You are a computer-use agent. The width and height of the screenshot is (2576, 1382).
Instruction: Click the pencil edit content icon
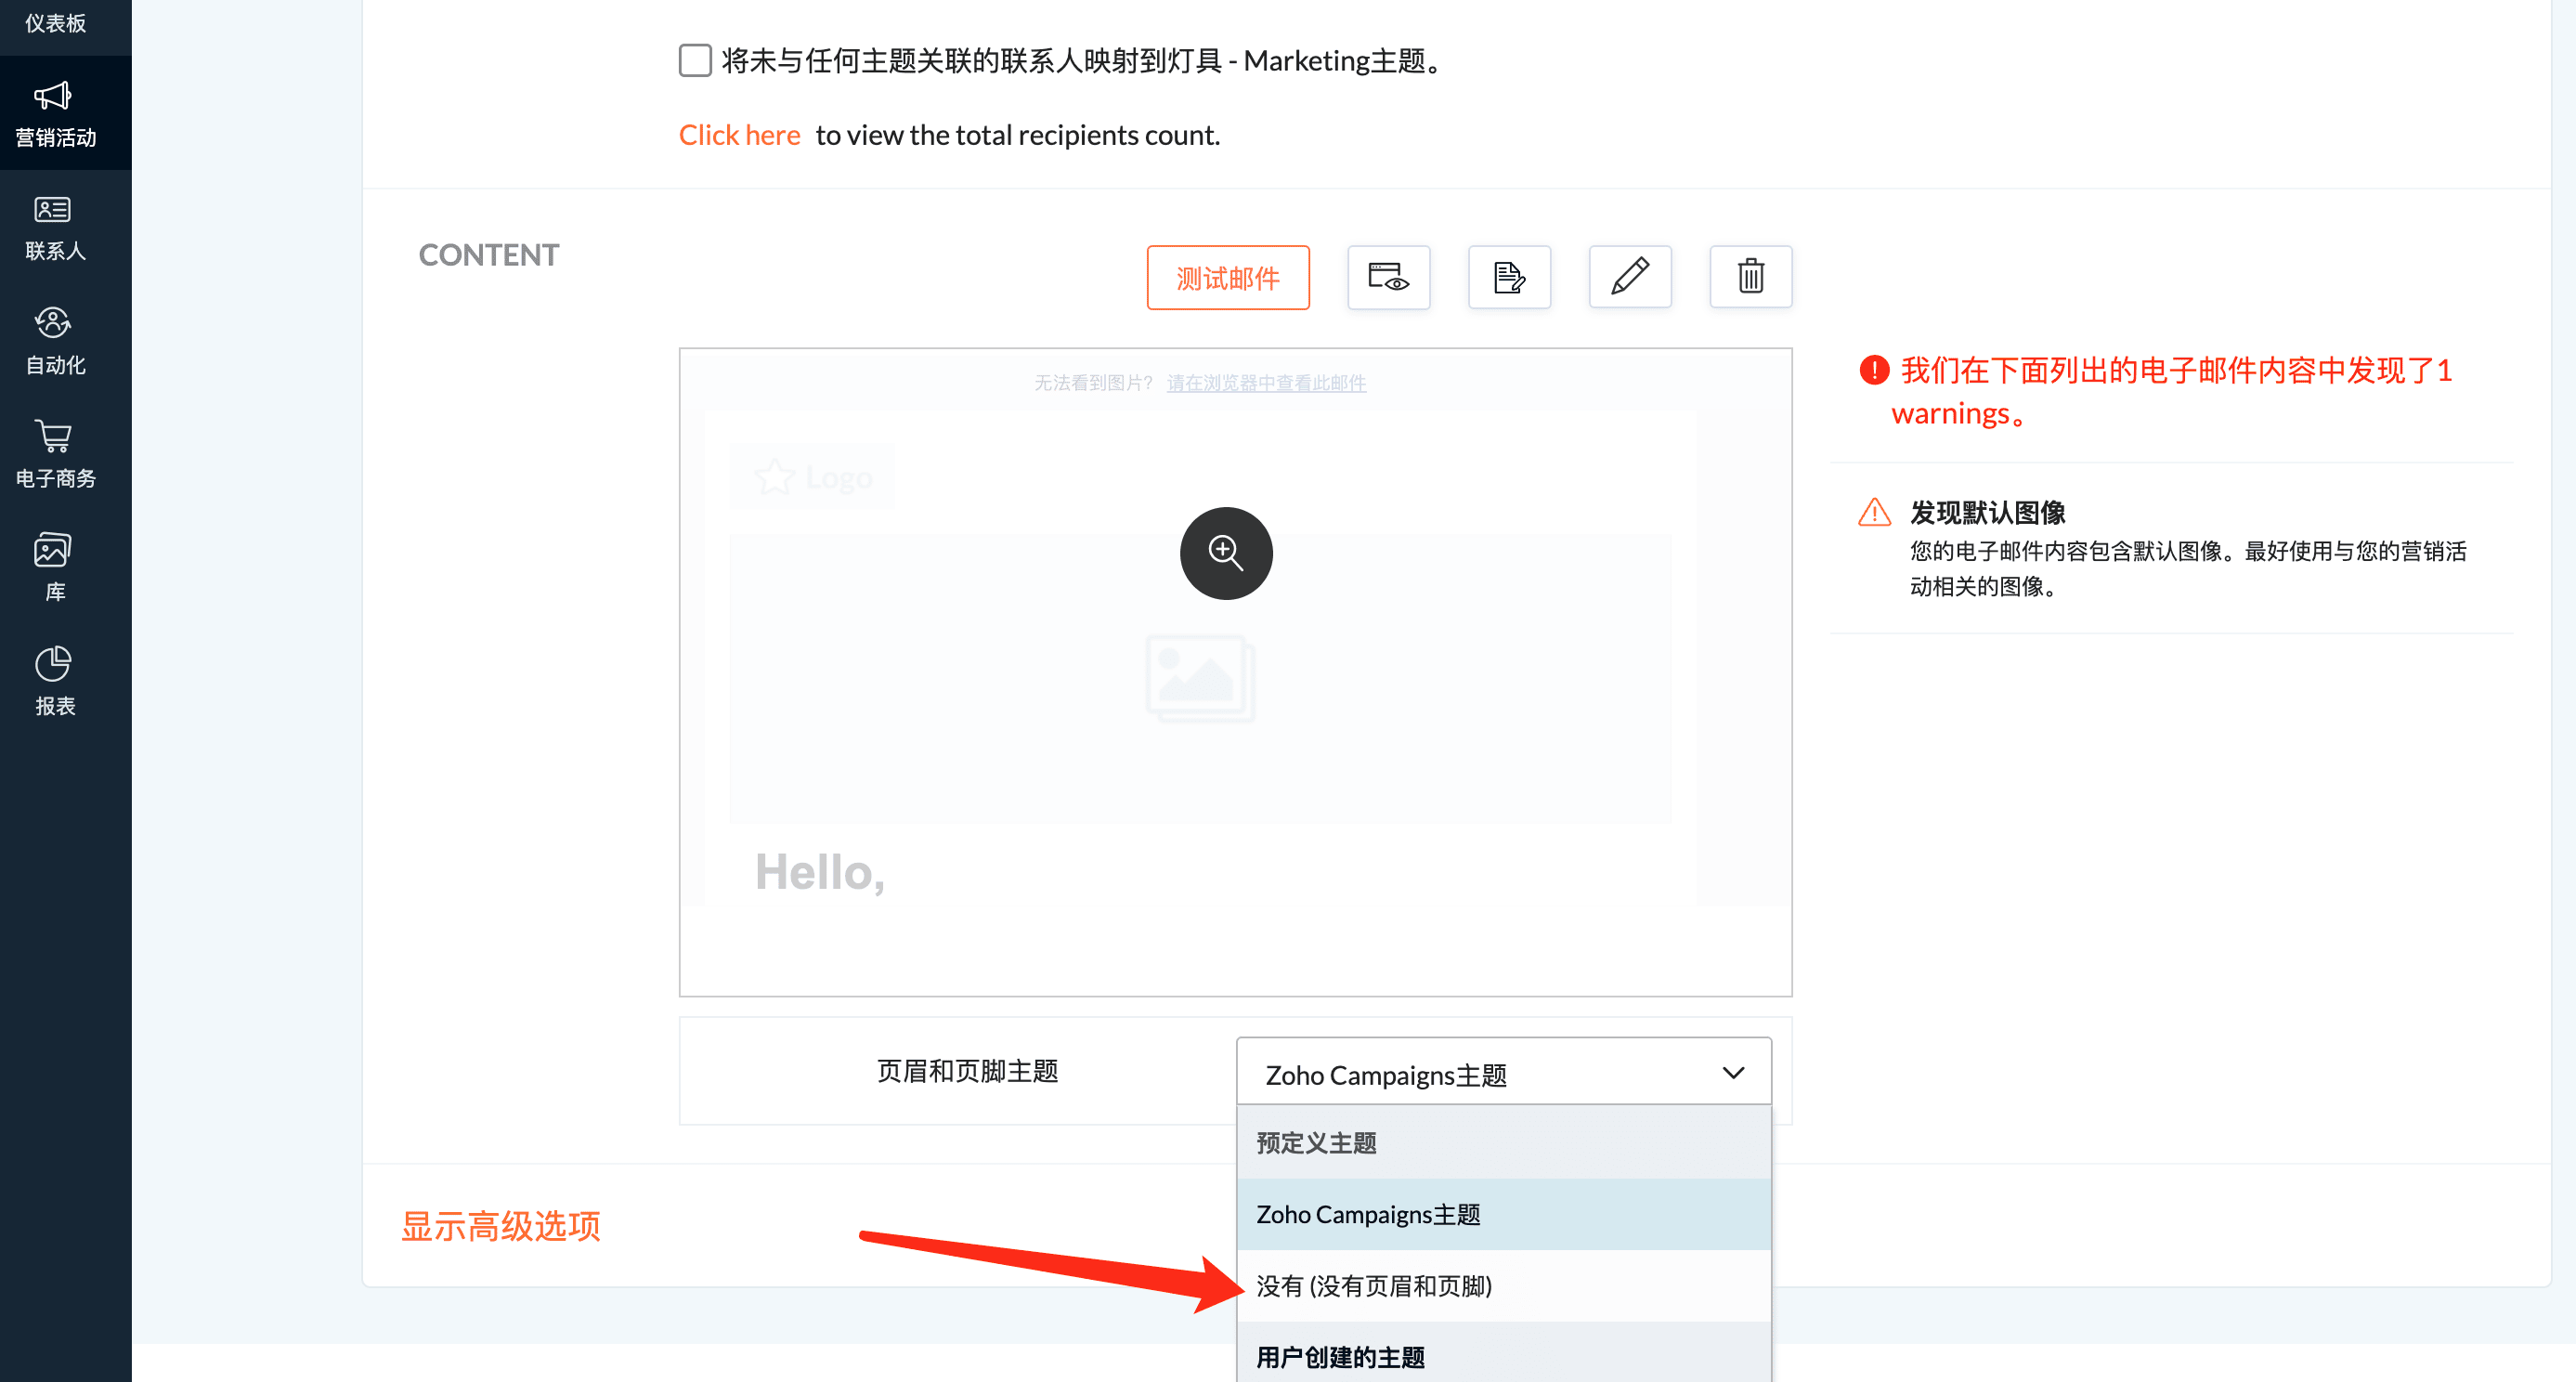click(1630, 277)
